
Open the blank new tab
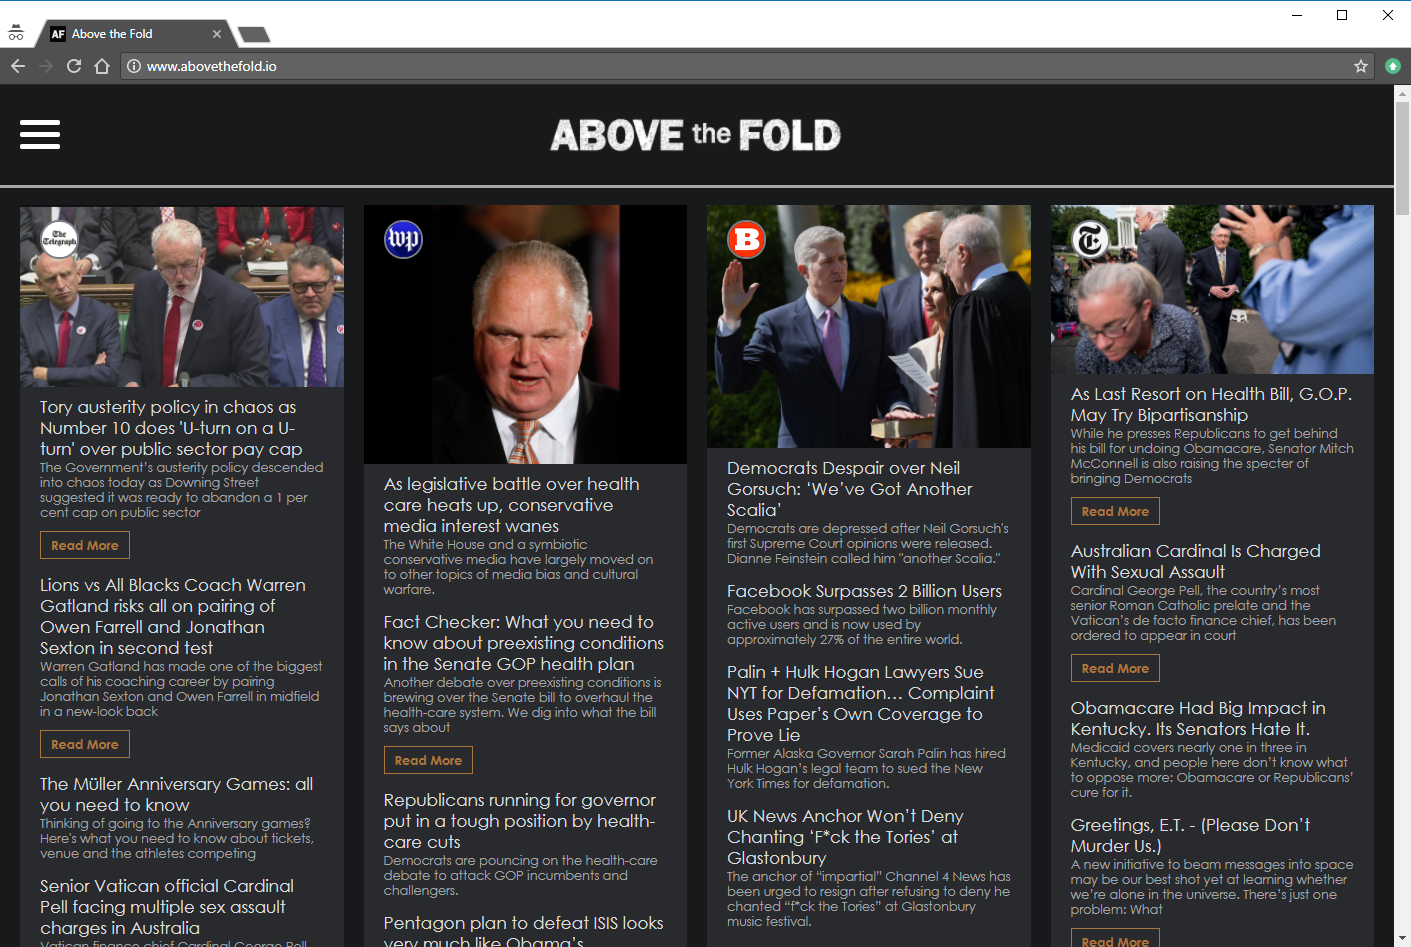click(253, 32)
